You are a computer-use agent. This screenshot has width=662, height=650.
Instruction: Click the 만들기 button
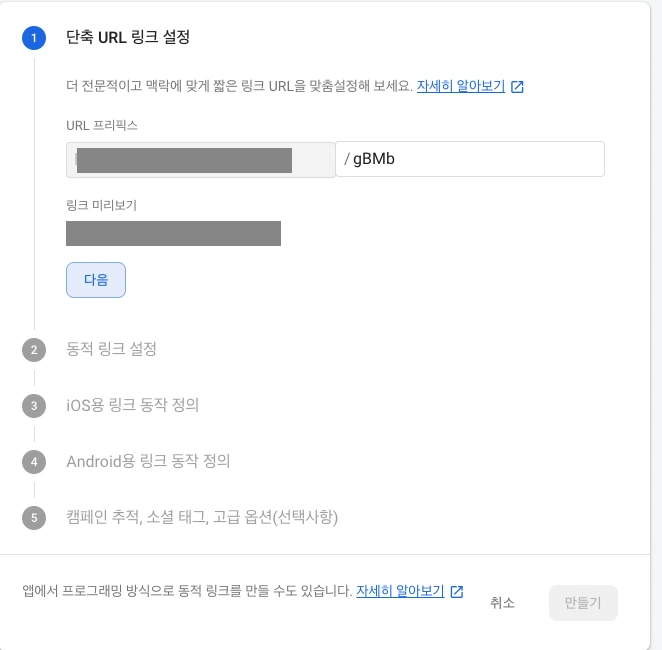(x=583, y=603)
